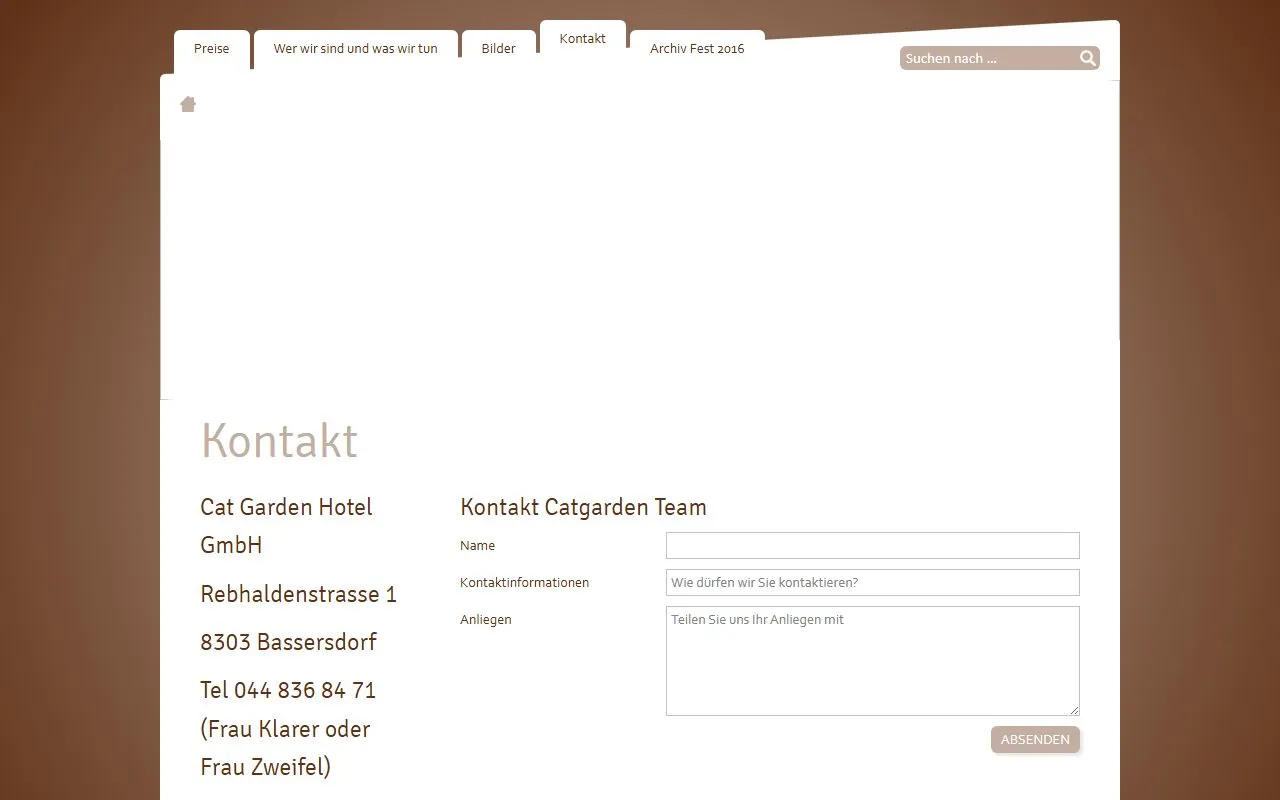Switch to the Bilder tab

pyautogui.click(x=498, y=48)
